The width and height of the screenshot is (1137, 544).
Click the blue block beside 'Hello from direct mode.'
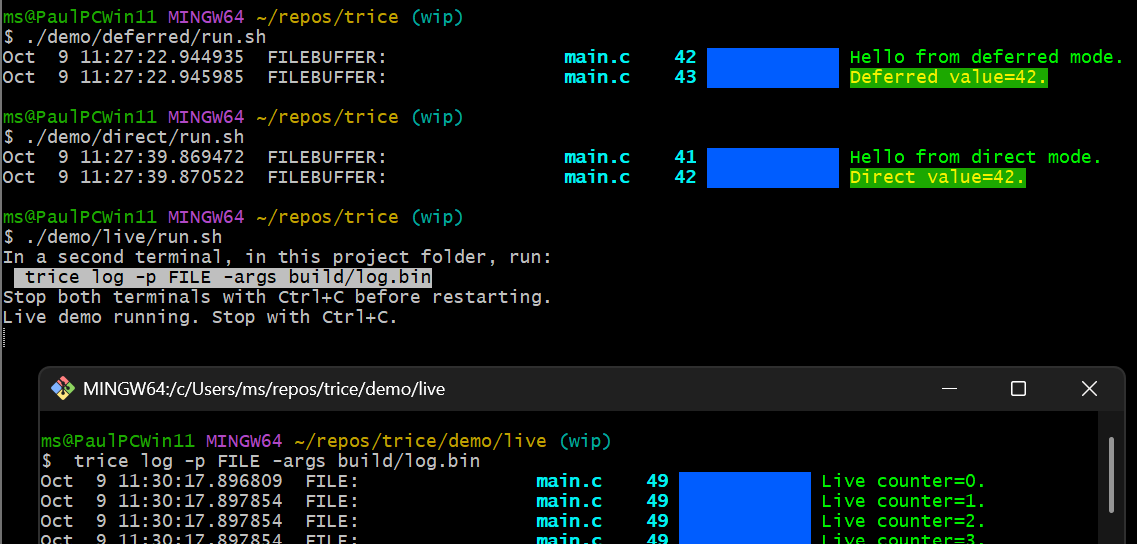(773, 157)
